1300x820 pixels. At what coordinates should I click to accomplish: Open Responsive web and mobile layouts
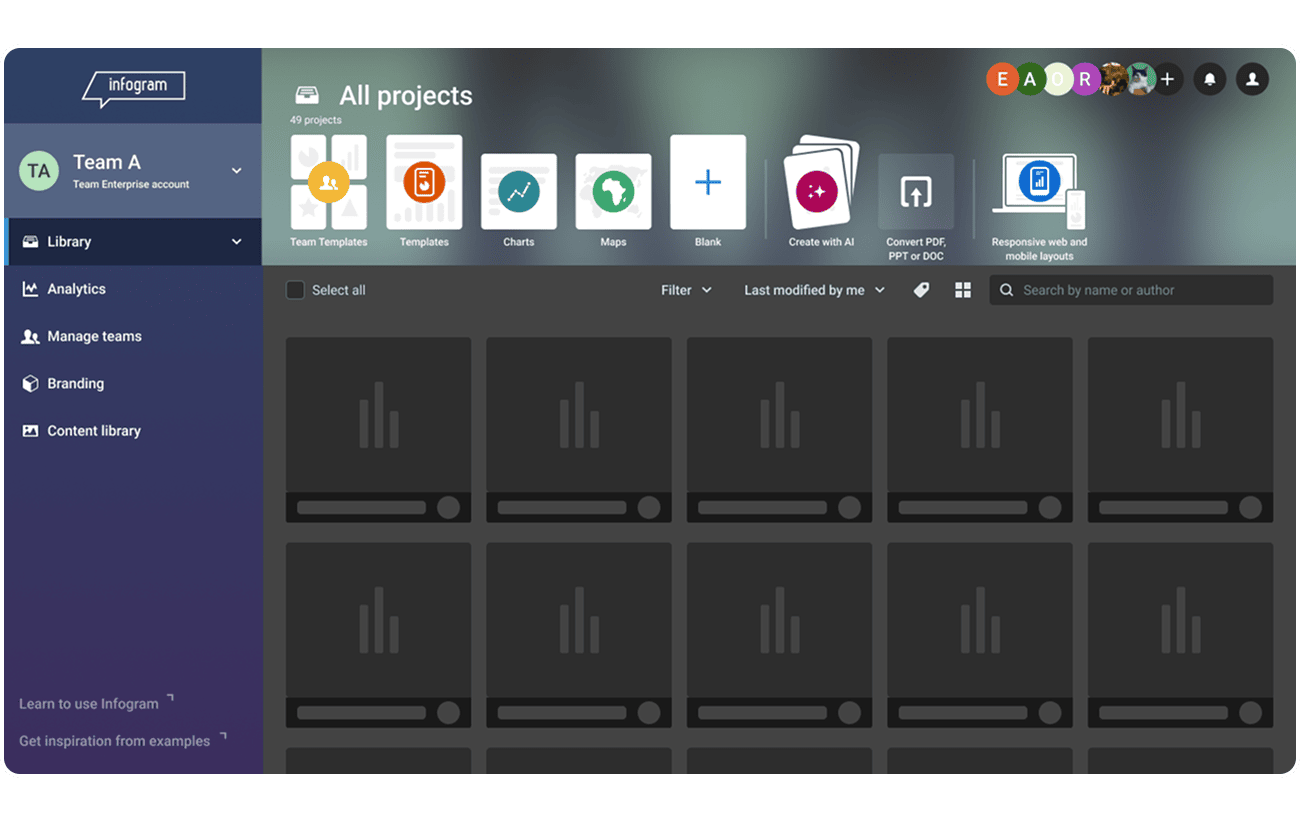tap(1039, 208)
